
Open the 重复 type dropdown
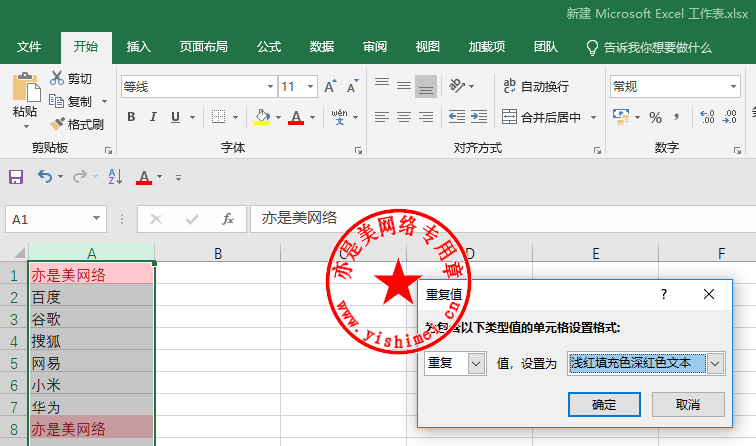(476, 364)
